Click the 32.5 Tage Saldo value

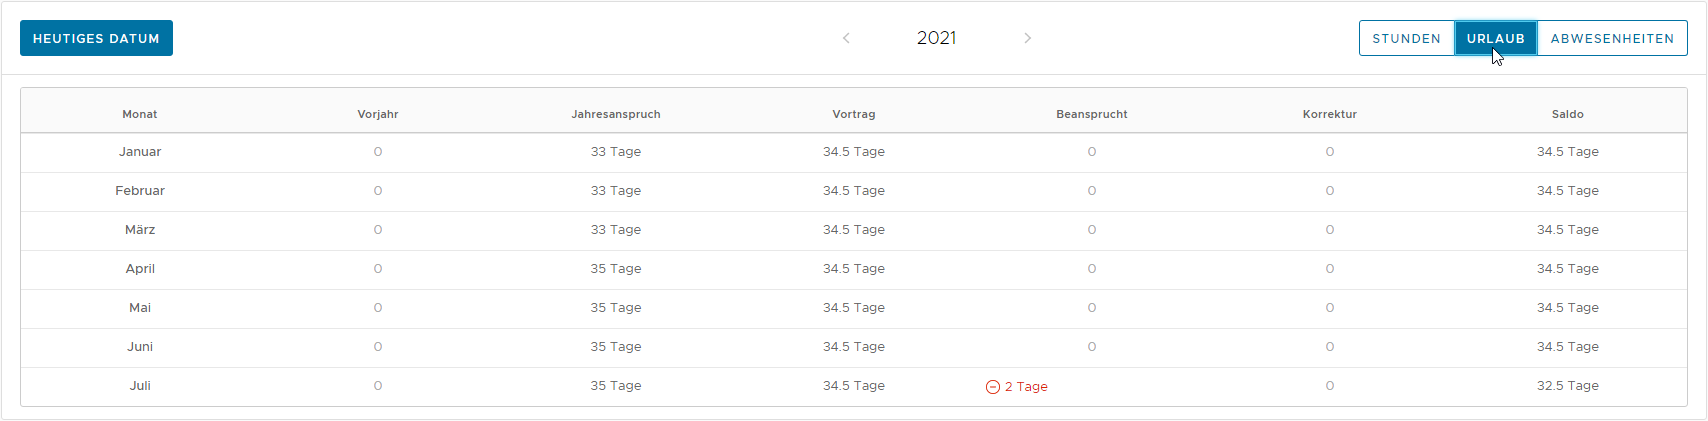1567,386
